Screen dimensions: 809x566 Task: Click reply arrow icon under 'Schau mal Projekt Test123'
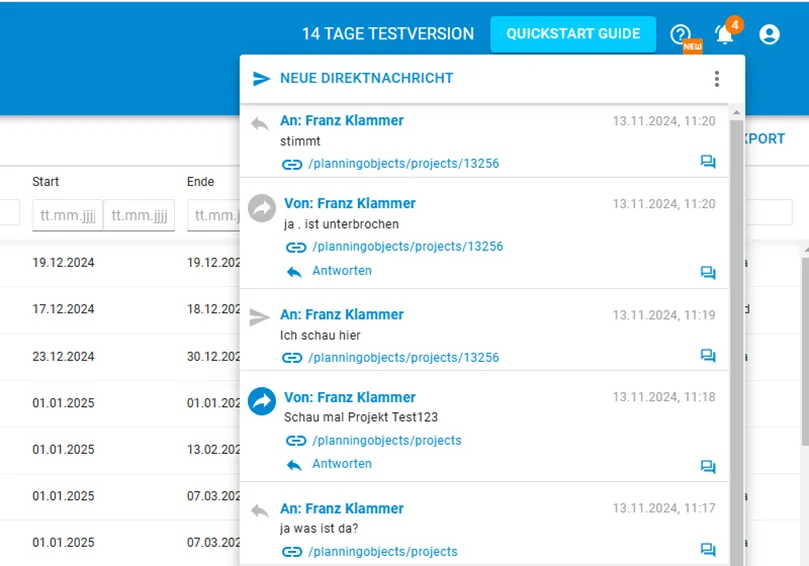[x=294, y=465]
